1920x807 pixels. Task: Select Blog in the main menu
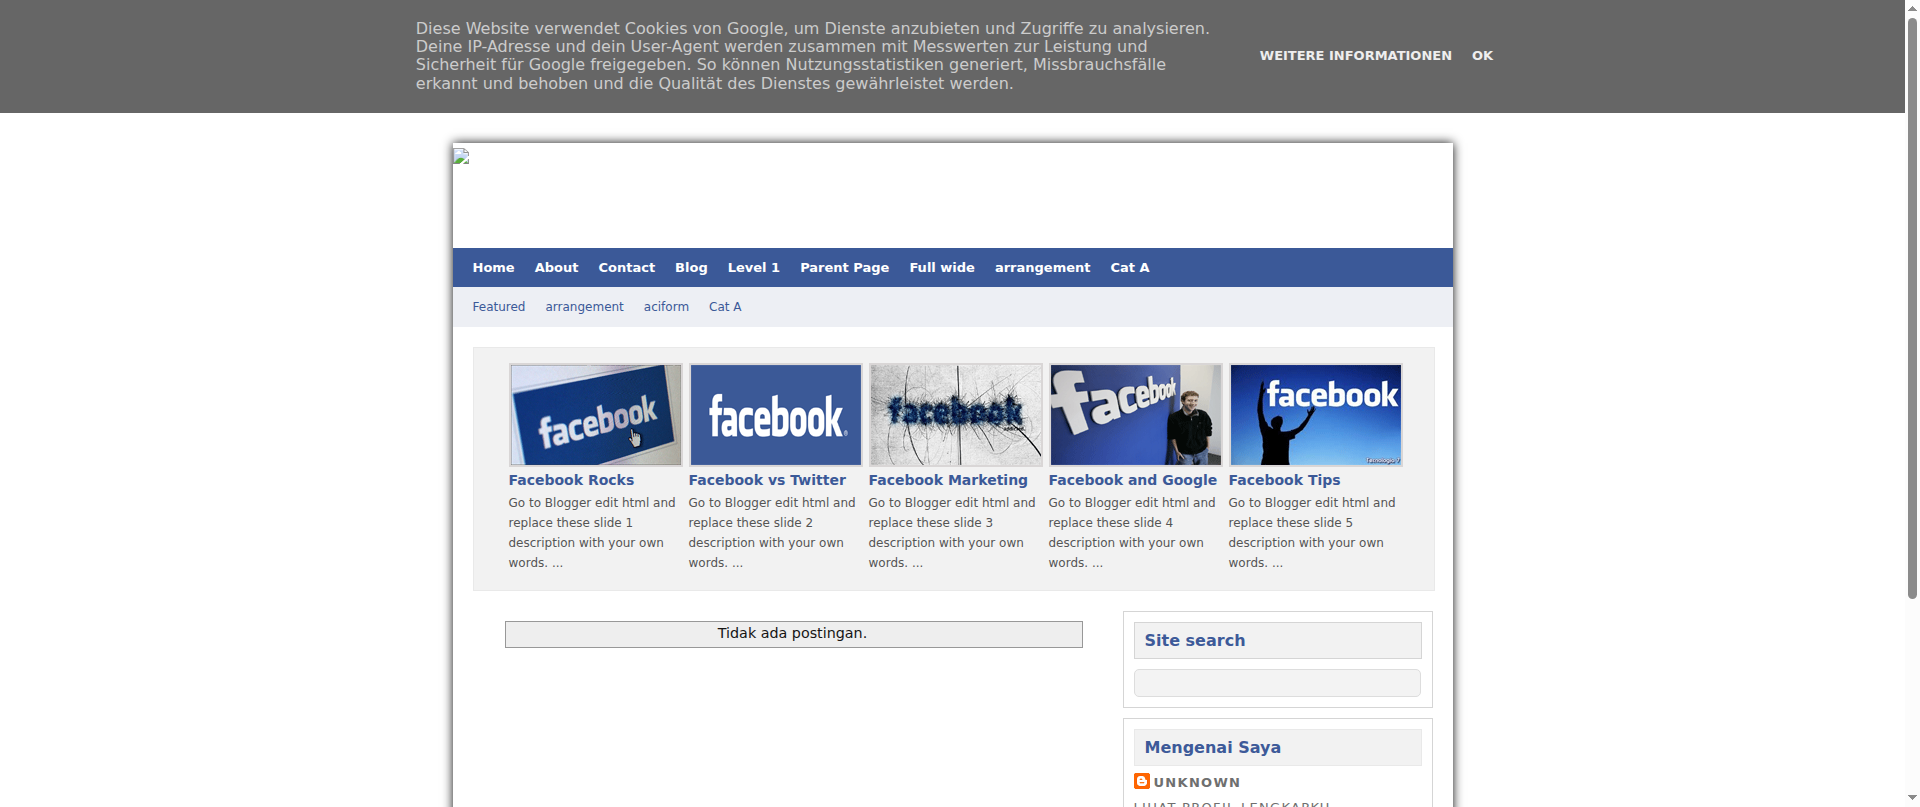[x=691, y=268]
